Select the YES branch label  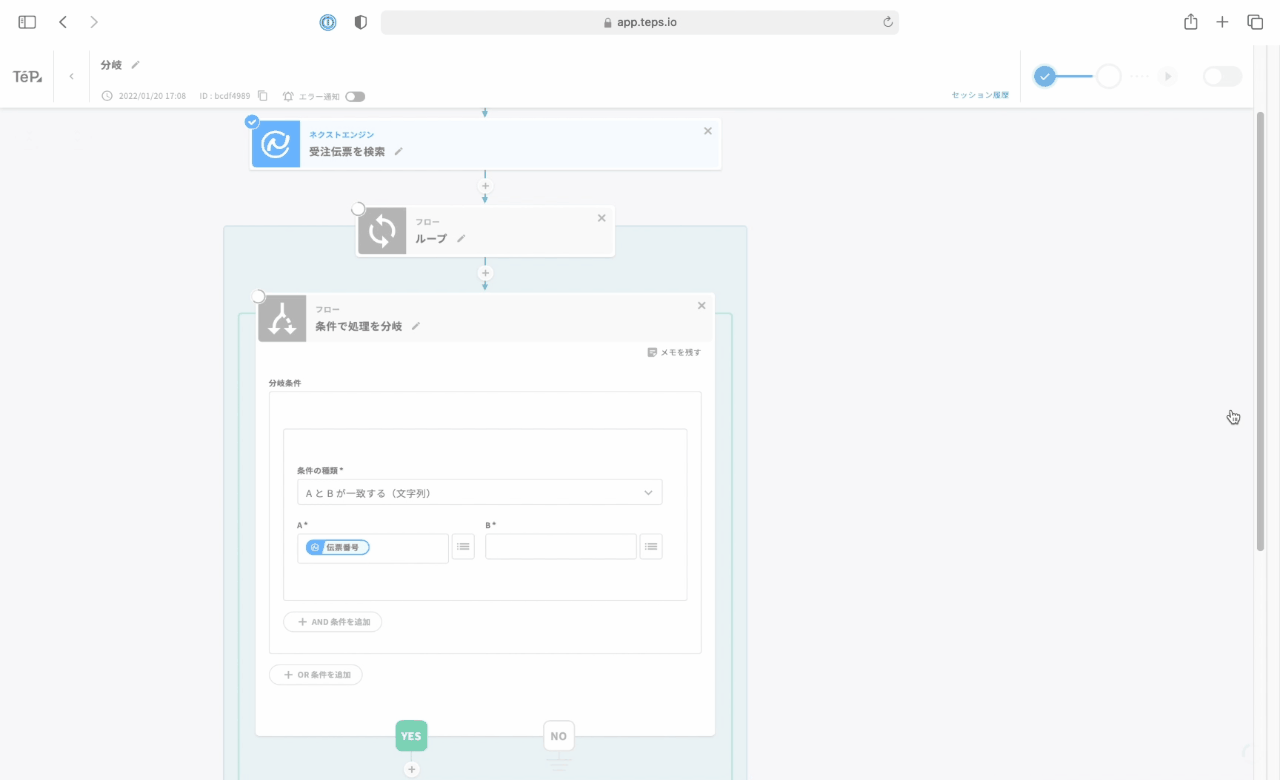click(411, 736)
